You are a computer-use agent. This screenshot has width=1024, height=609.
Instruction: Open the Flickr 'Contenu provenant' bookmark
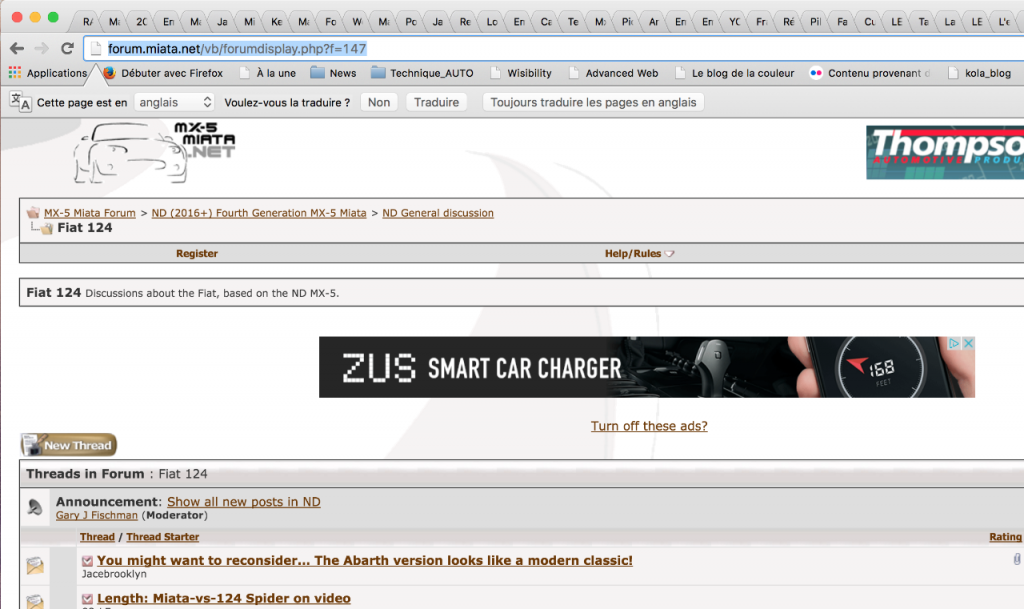tap(869, 73)
